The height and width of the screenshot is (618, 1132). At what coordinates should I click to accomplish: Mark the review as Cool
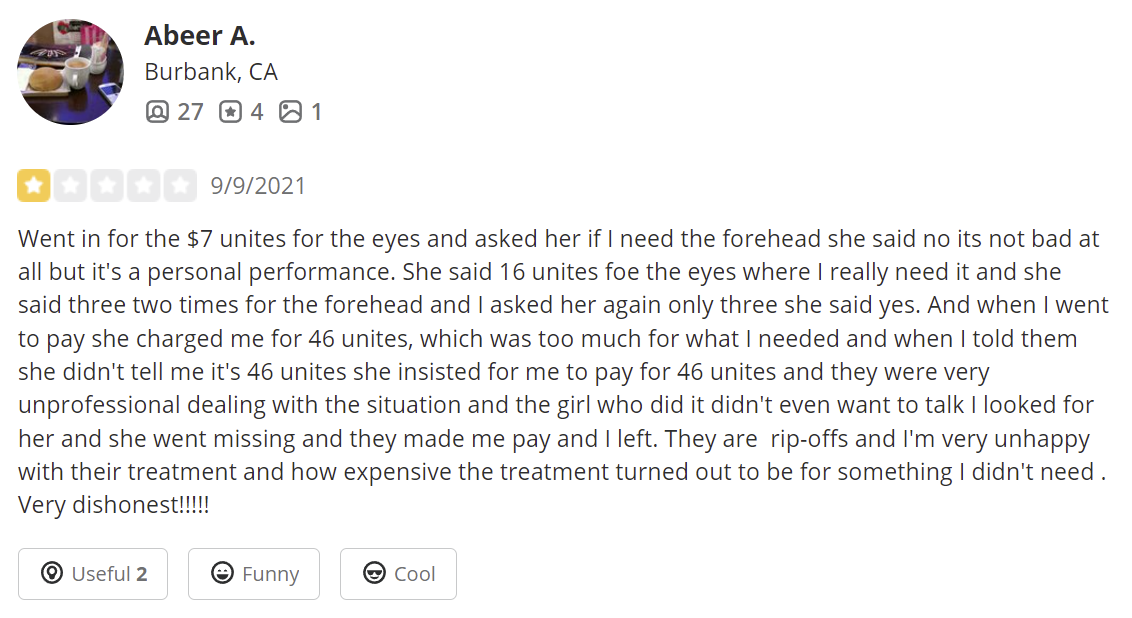(x=399, y=574)
